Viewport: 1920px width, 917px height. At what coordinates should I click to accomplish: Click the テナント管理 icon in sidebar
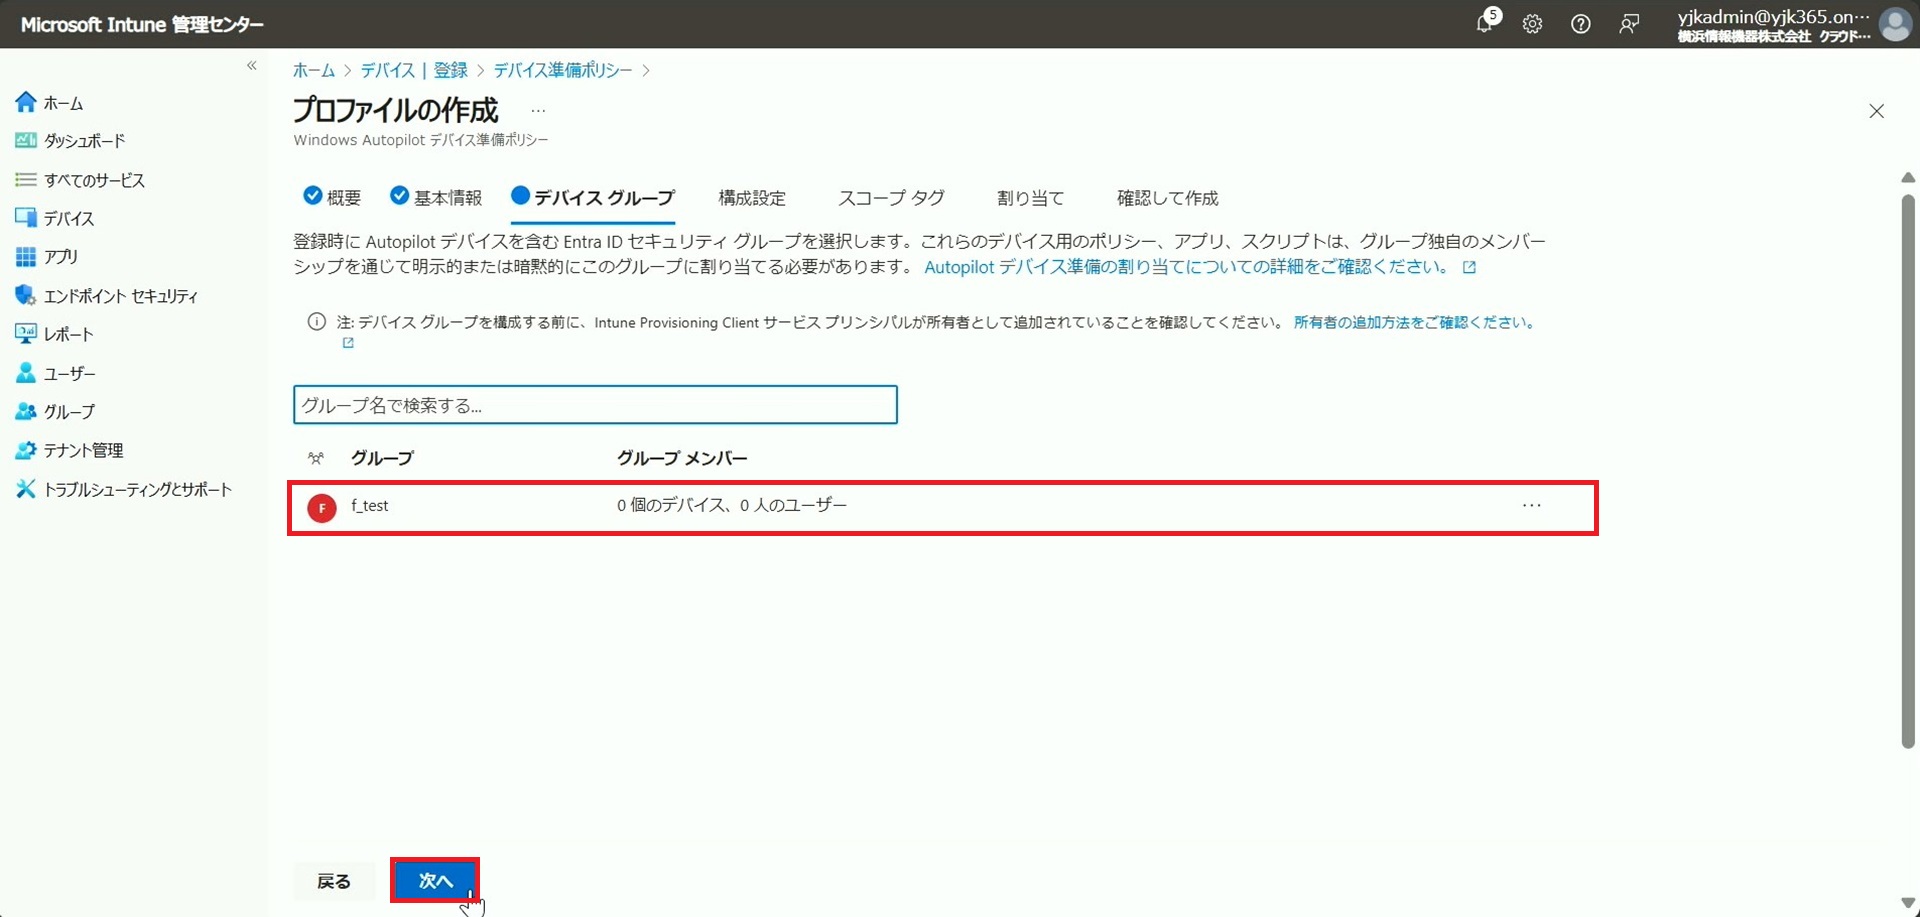click(26, 450)
